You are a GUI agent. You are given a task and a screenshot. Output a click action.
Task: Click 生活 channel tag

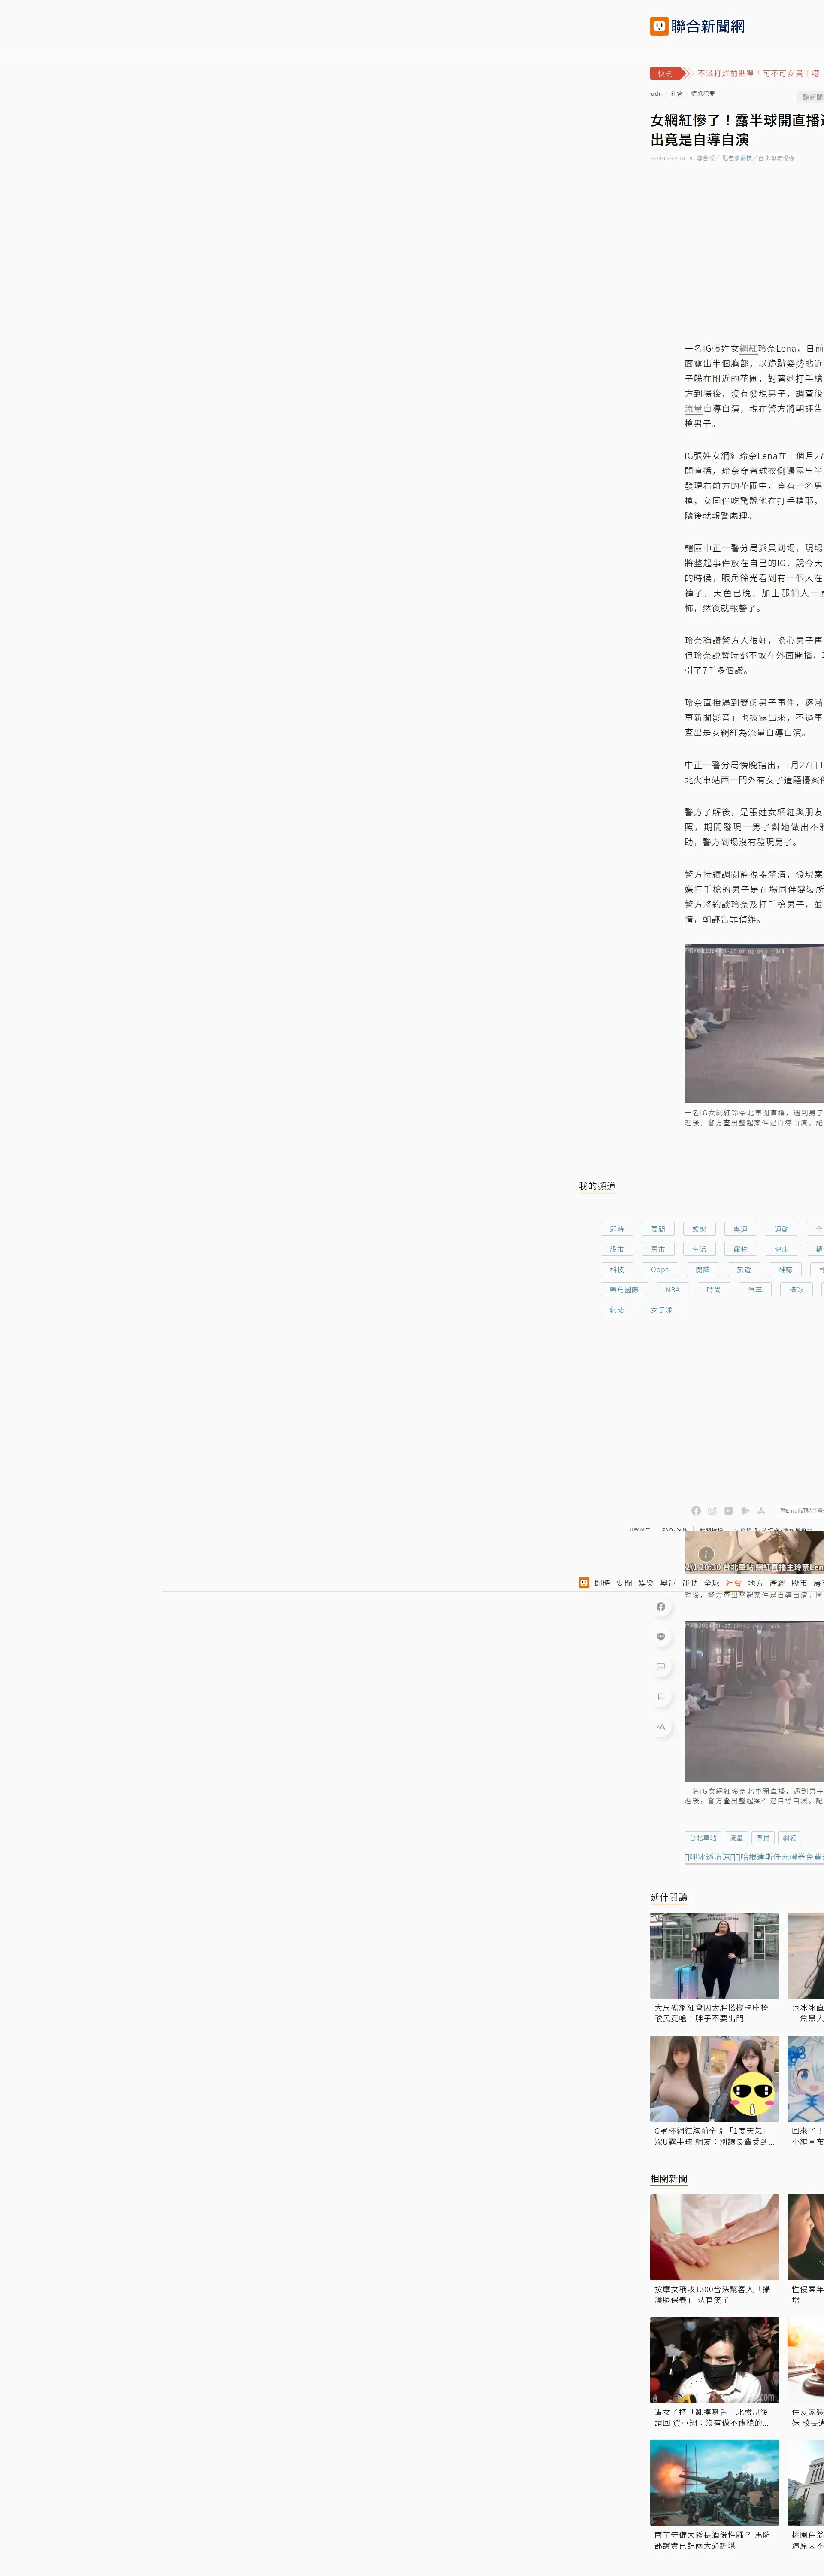click(699, 1249)
